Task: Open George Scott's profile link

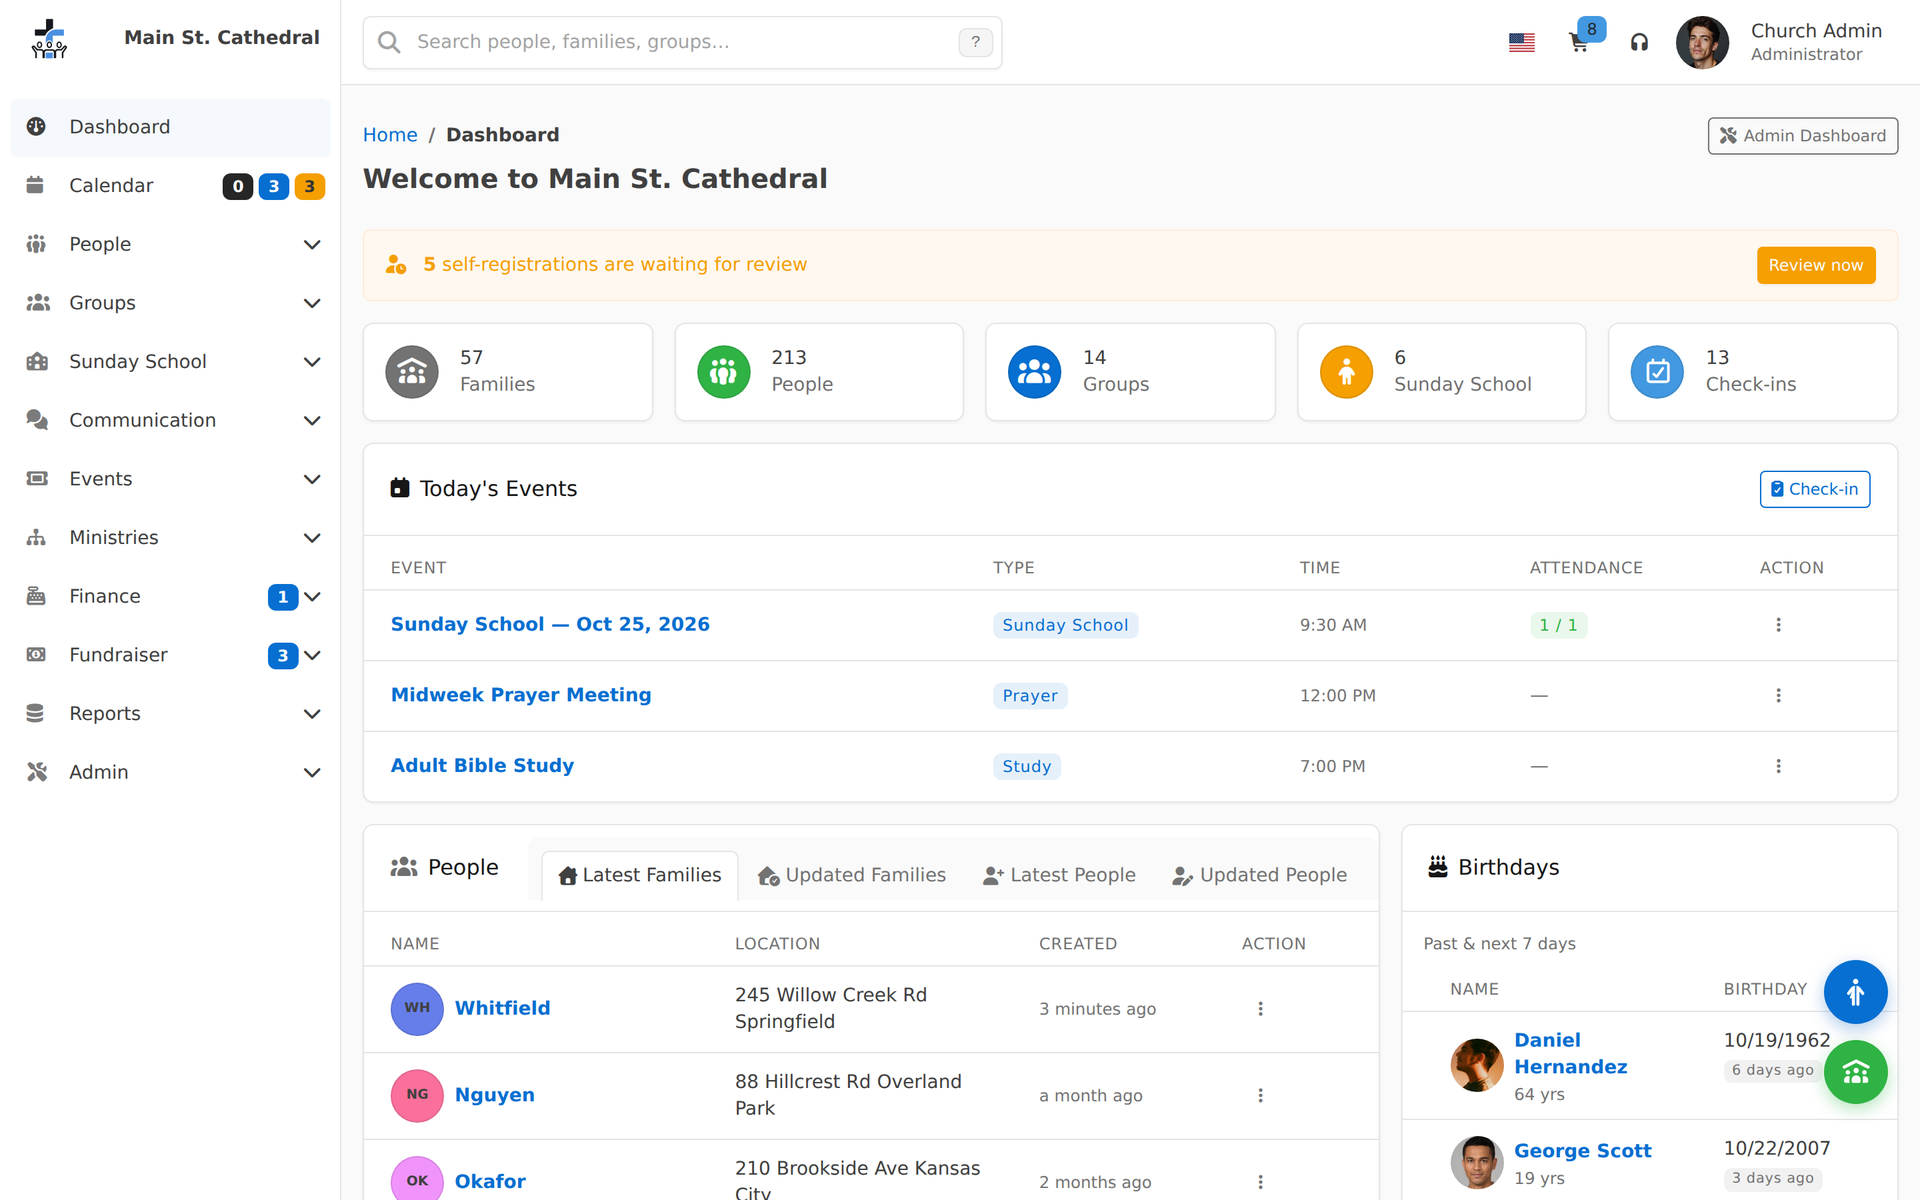Action: coord(1582,1151)
